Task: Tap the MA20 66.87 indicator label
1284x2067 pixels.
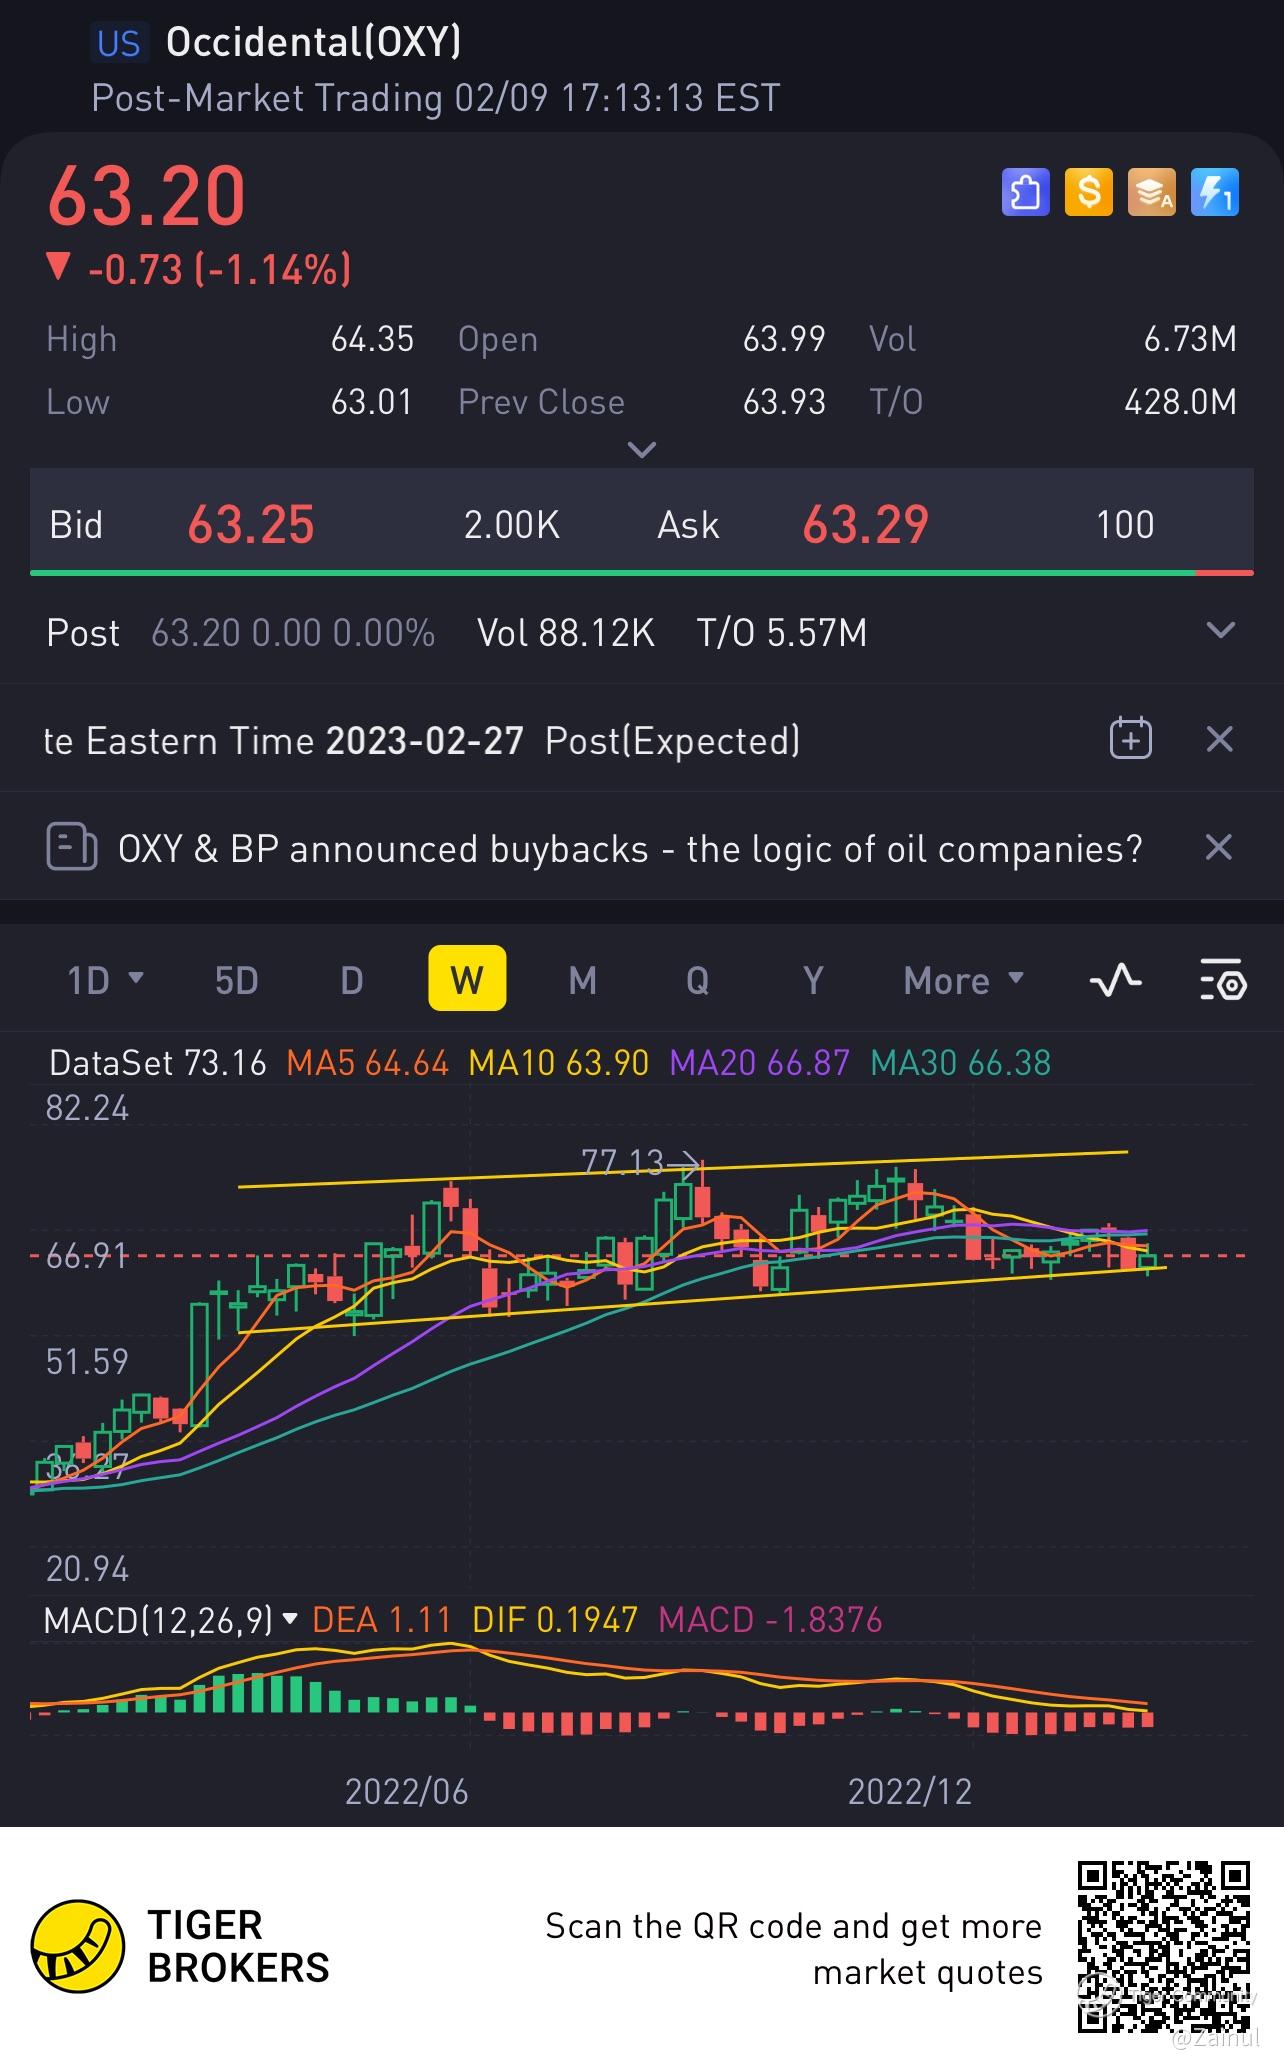Action: (760, 1062)
